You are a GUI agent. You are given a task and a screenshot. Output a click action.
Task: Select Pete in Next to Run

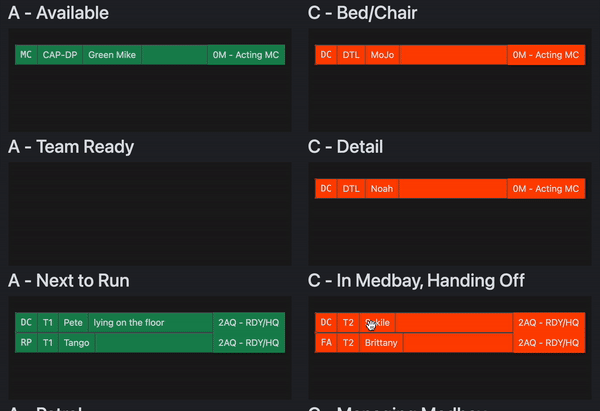pyautogui.click(x=73, y=322)
